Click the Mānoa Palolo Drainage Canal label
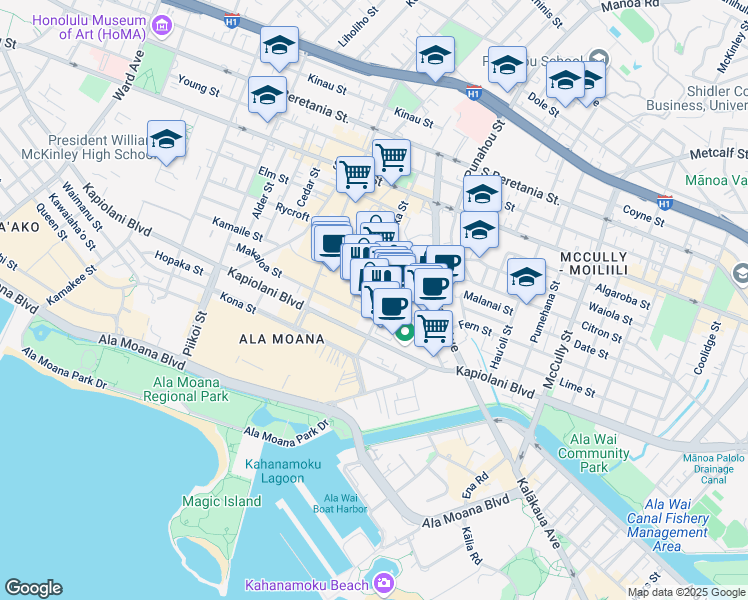The image size is (748, 600). tap(714, 469)
